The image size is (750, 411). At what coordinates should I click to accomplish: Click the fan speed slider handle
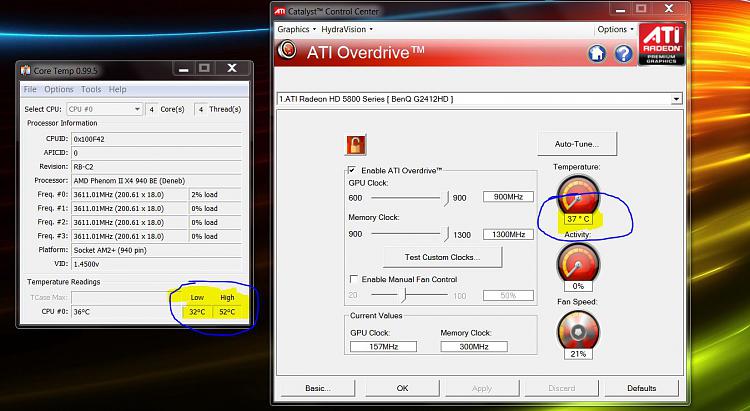tap(404, 295)
